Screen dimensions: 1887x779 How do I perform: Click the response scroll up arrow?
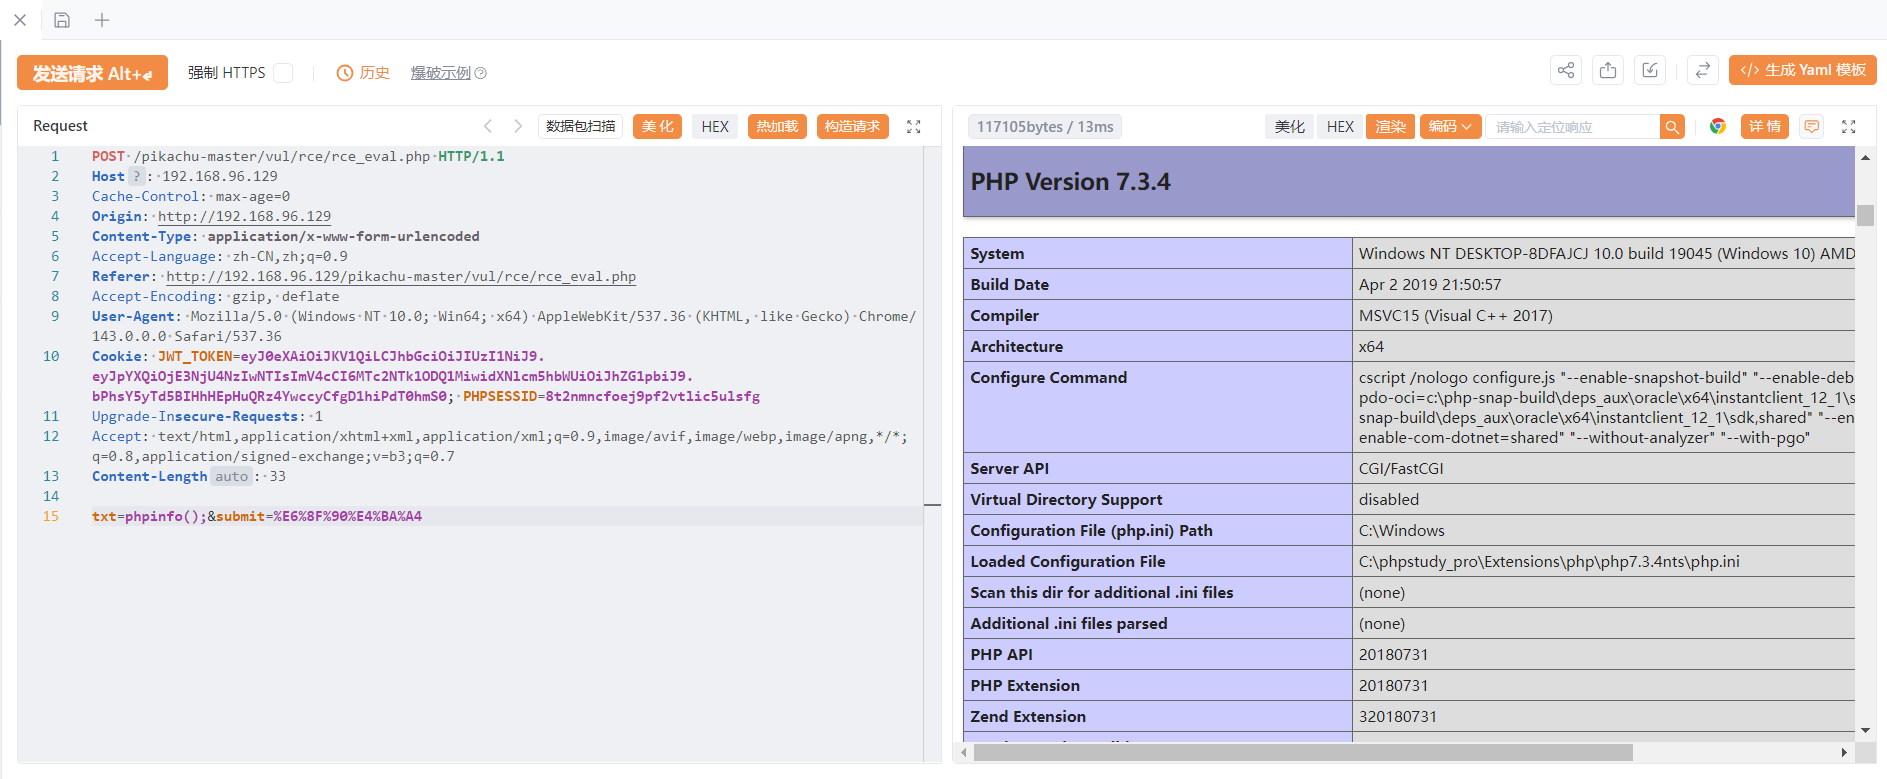(x=1865, y=158)
